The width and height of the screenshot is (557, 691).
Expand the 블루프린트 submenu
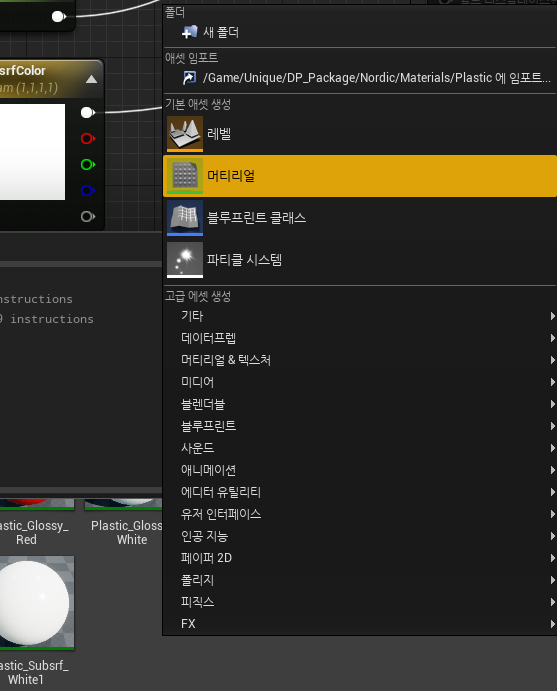click(x=360, y=426)
